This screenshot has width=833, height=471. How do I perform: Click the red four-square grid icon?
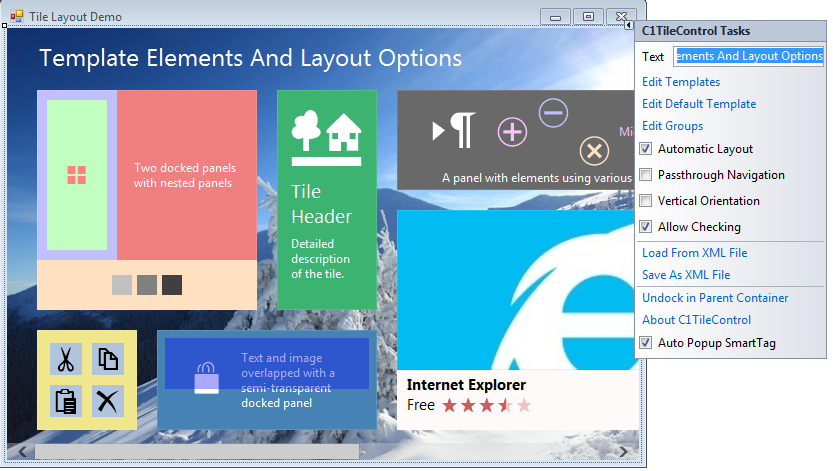[76, 175]
